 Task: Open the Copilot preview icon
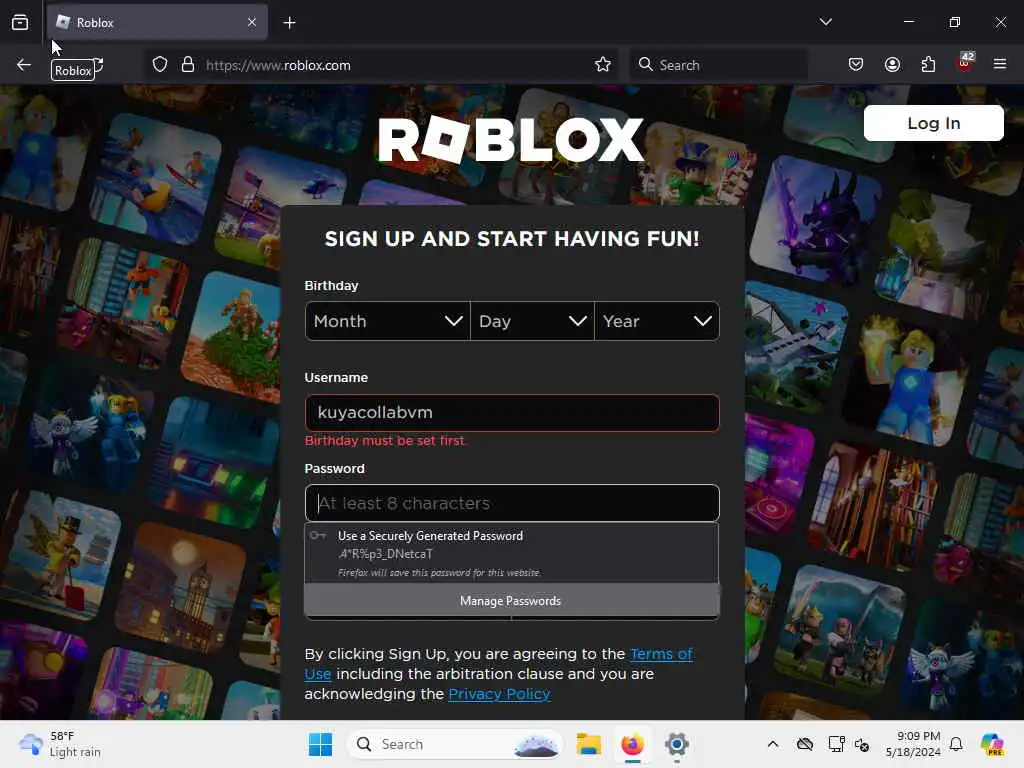(991, 744)
